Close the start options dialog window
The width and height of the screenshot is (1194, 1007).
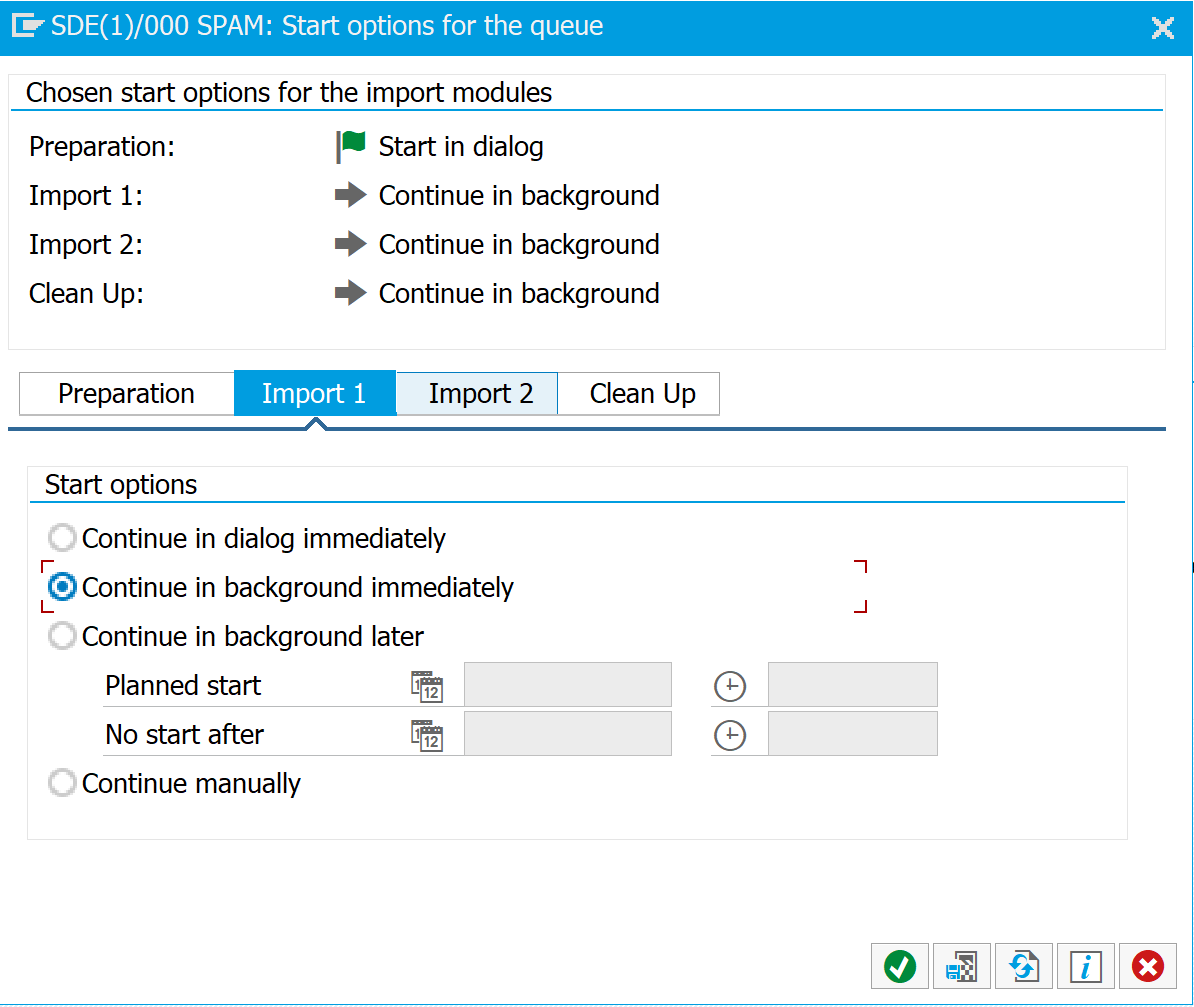pos(1162,27)
